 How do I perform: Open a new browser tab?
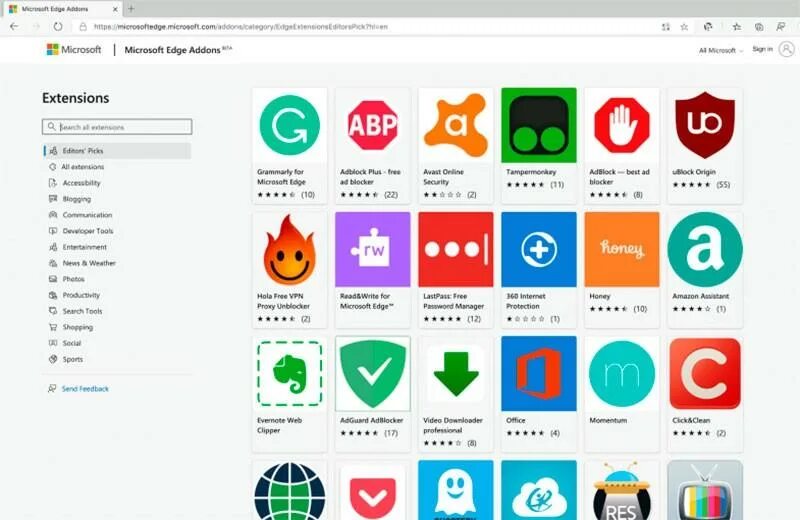131,9
